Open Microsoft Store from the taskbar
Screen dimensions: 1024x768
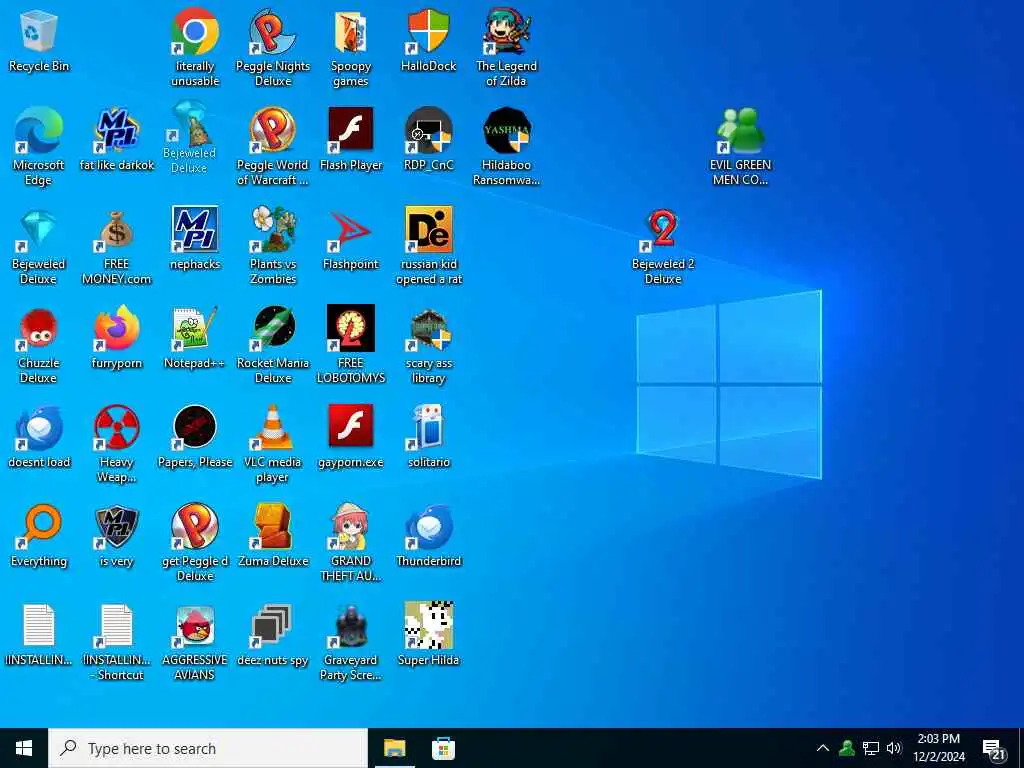point(443,748)
